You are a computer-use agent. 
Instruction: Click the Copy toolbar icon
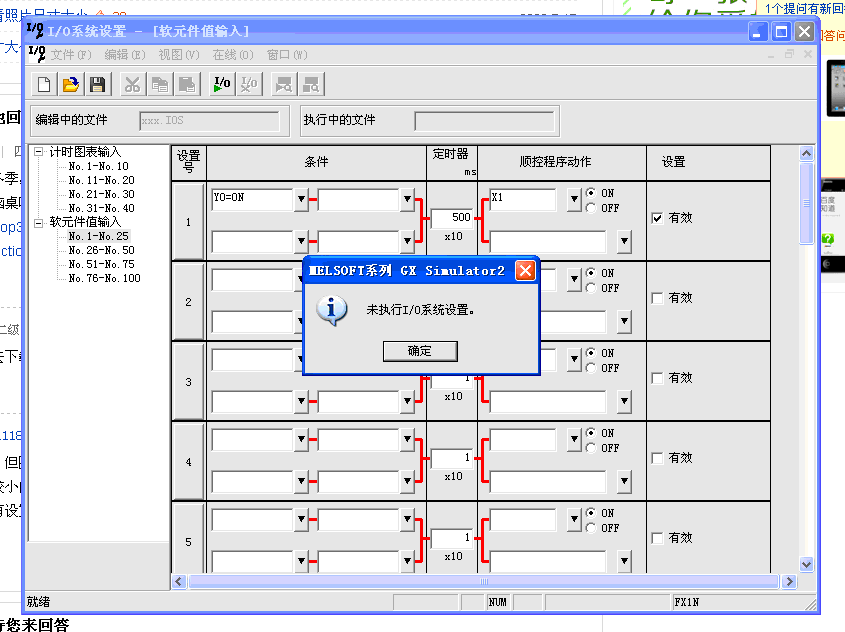(160, 85)
